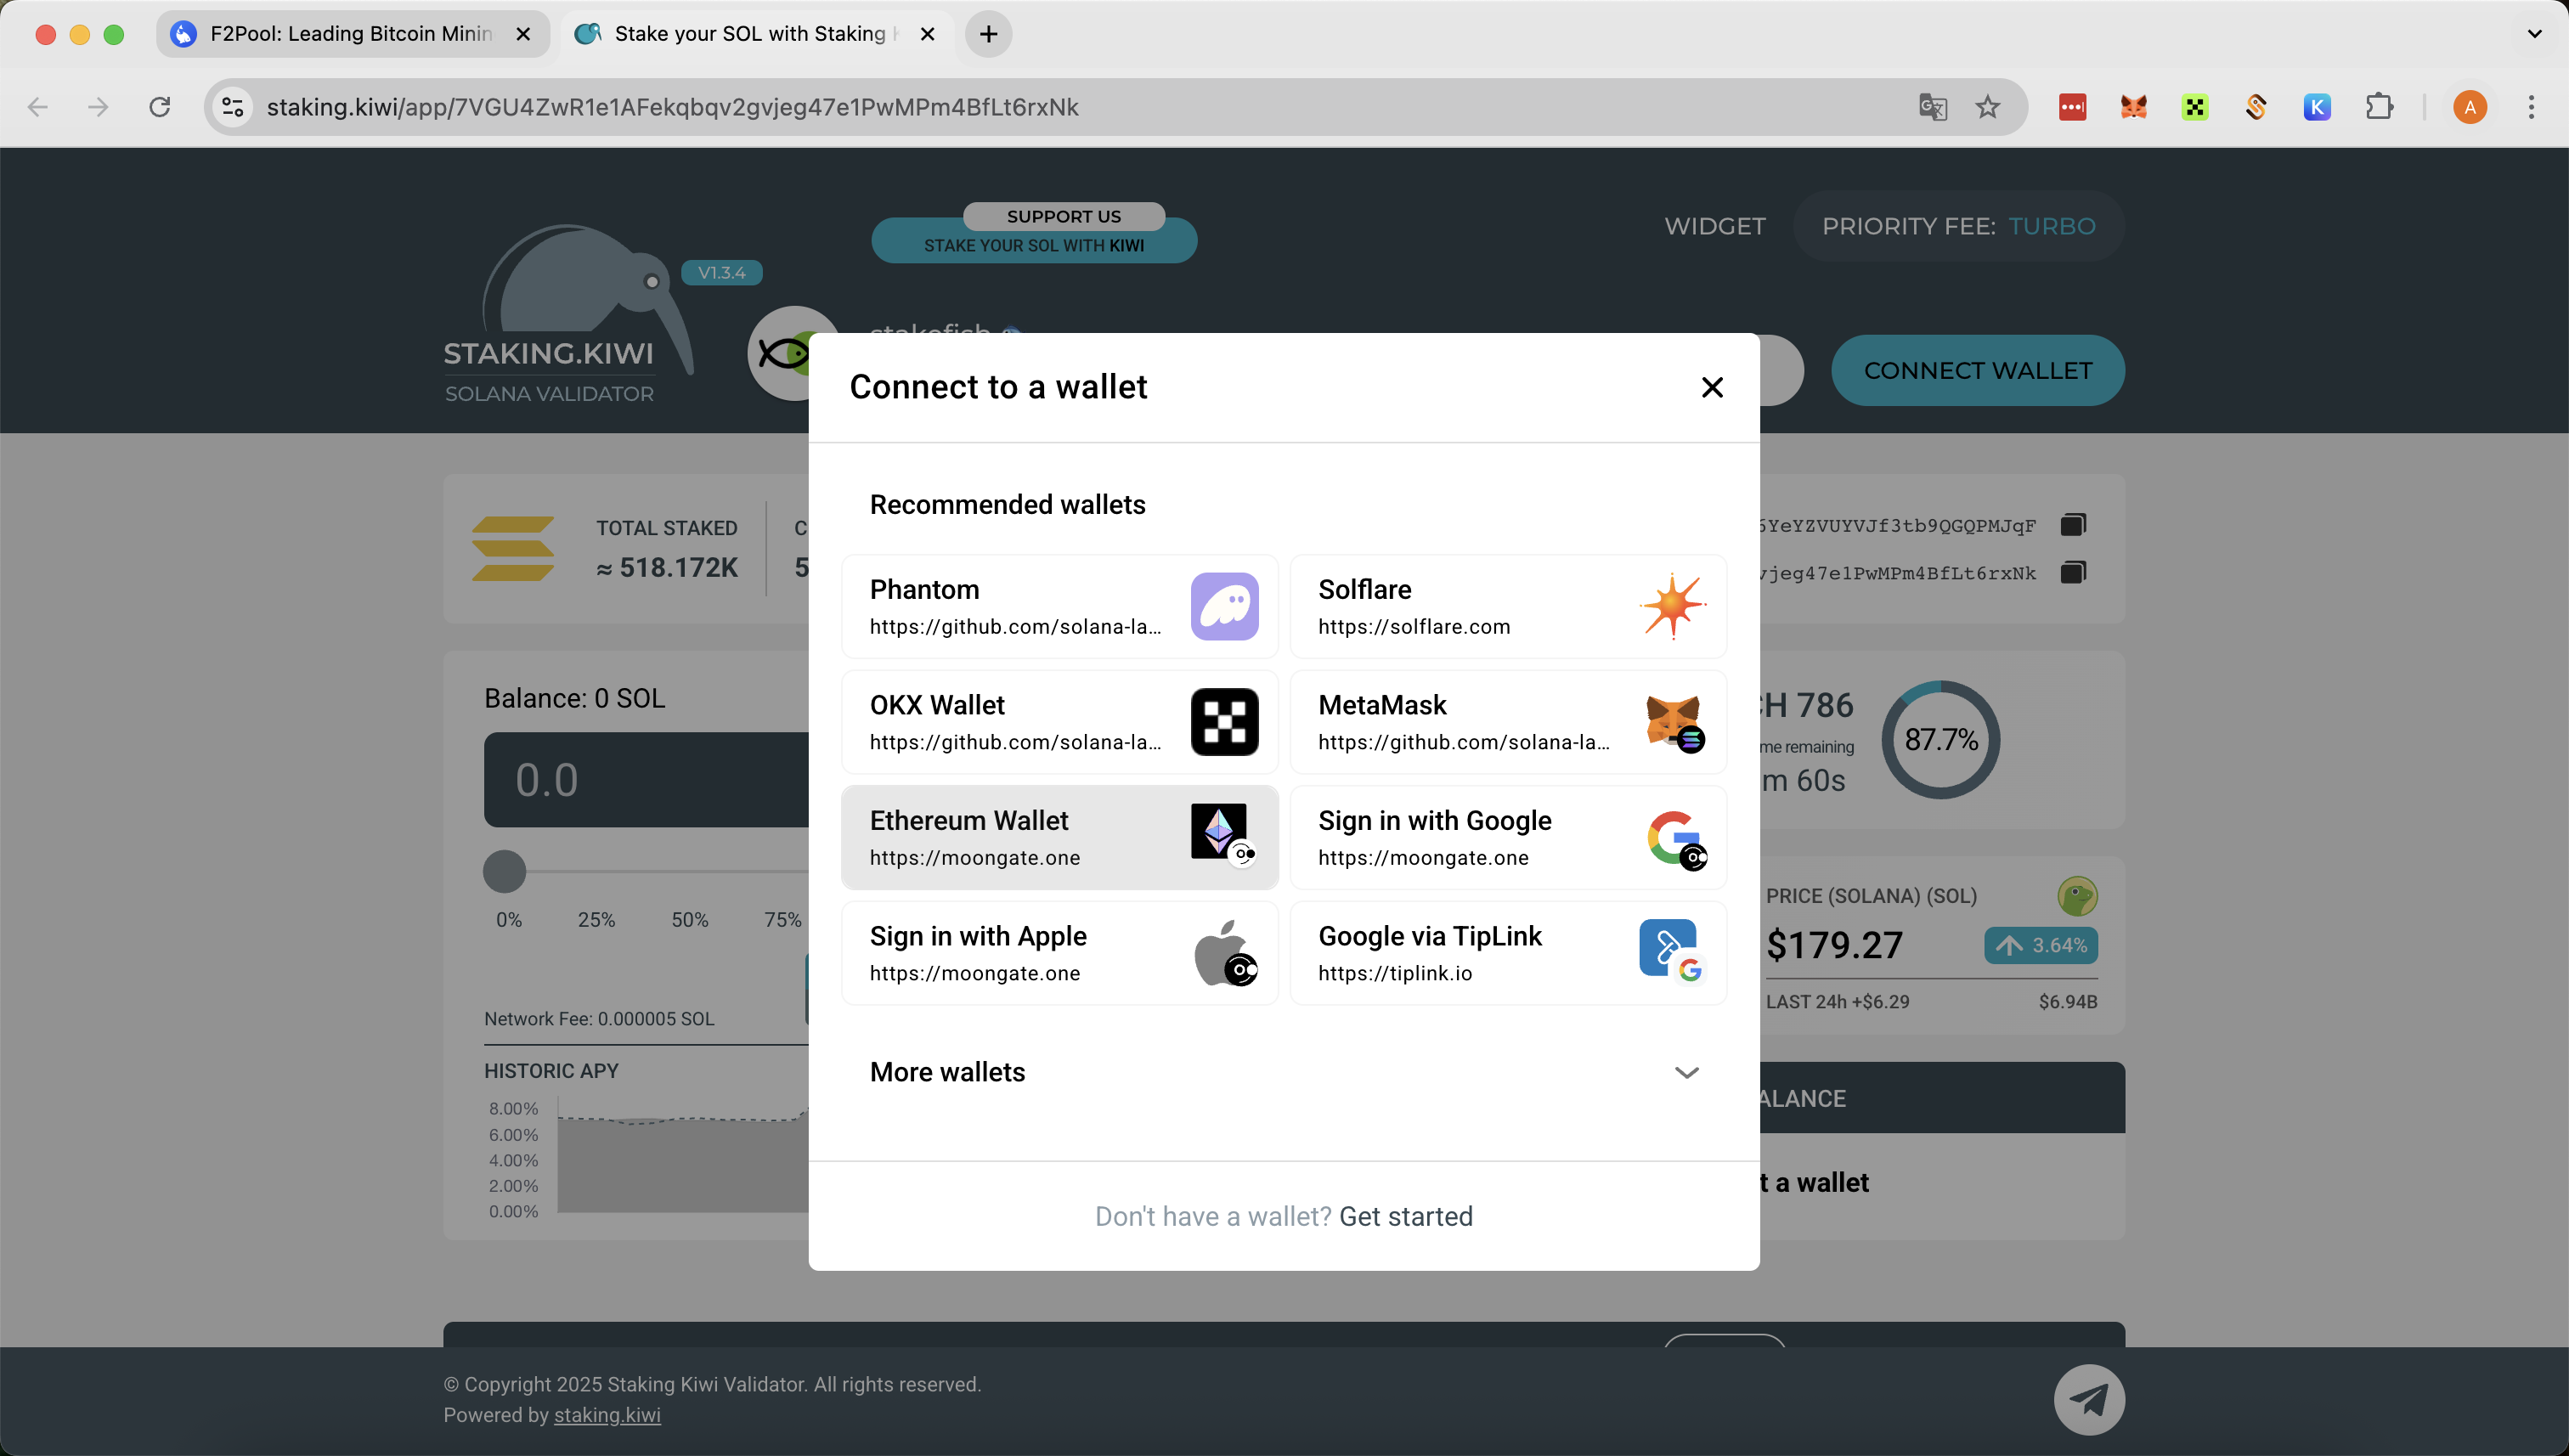Choose Solflare wallet sun icon

pyautogui.click(x=1672, y=606)
